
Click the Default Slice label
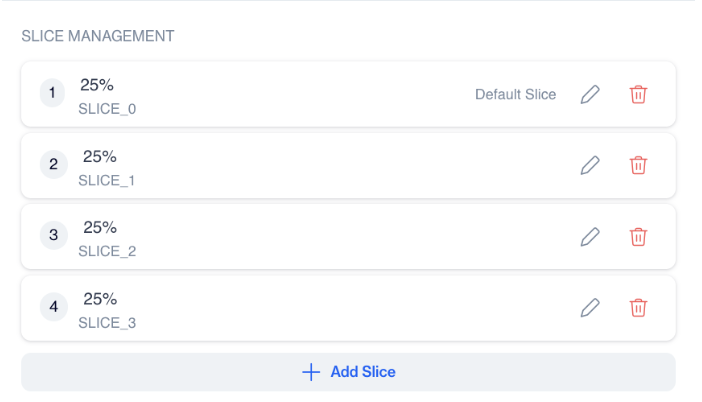coord(515,95)
